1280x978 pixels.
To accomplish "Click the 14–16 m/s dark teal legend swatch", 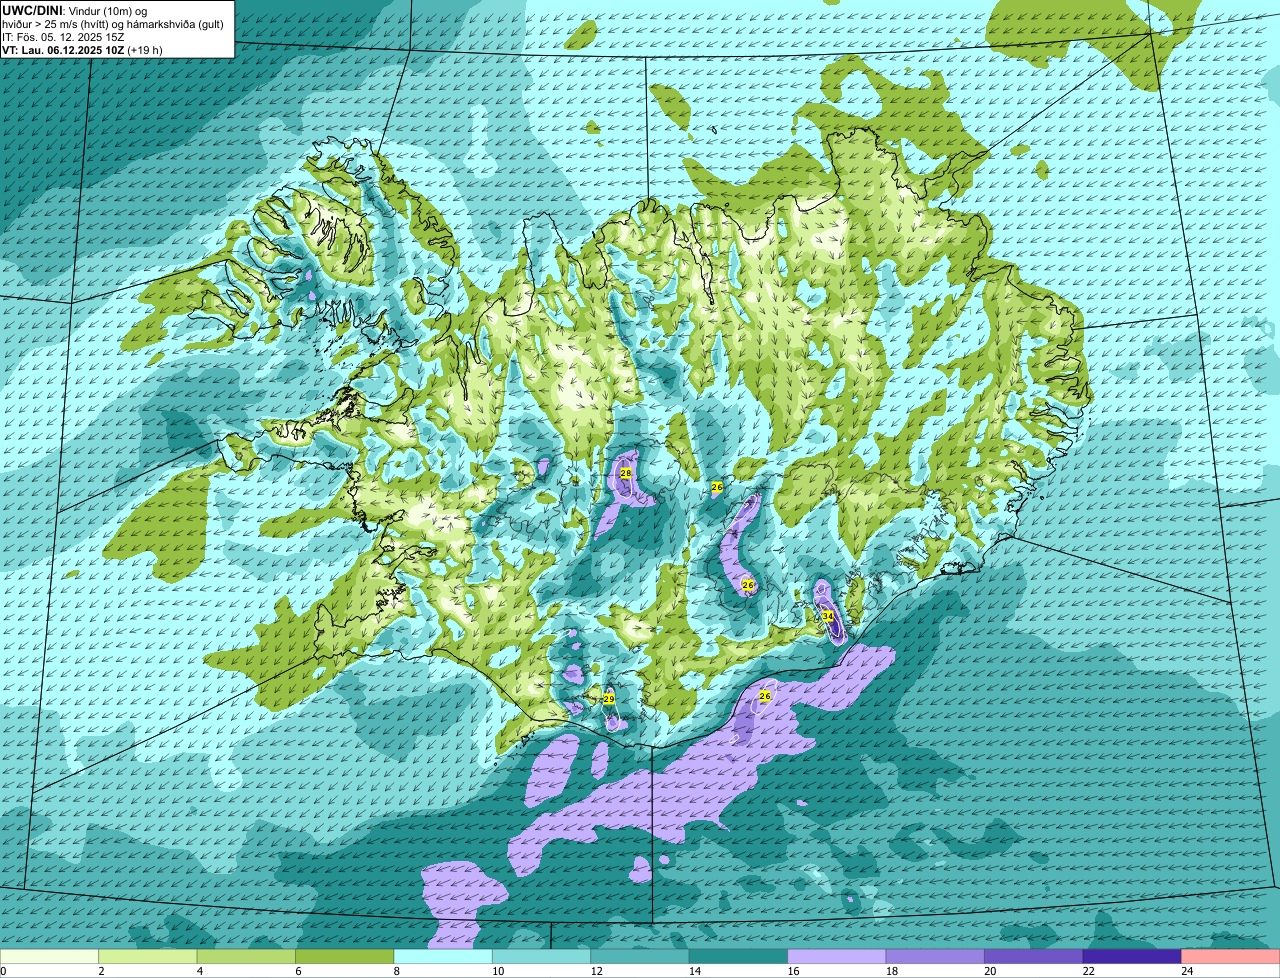I will pos(738,956).
